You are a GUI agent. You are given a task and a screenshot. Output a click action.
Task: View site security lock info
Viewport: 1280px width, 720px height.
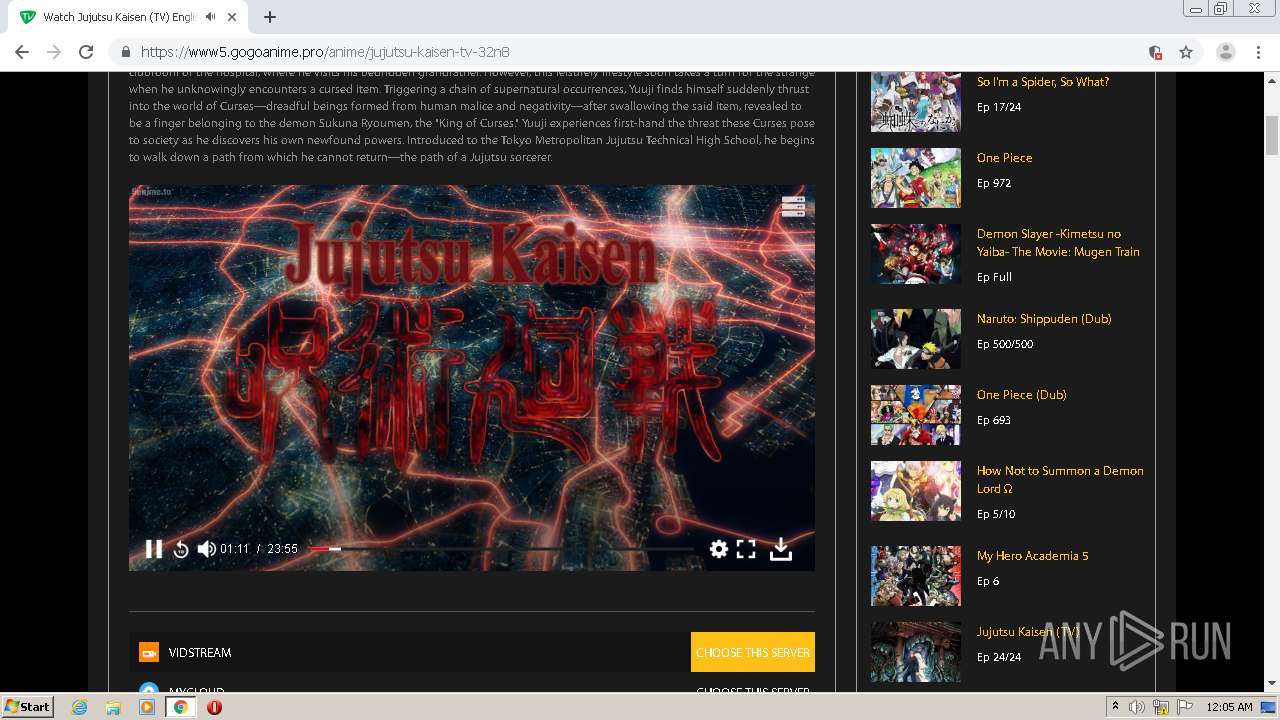[x=126, y=52]
